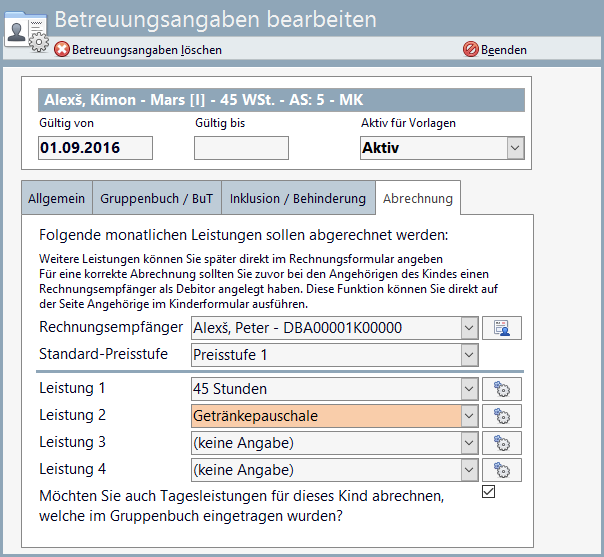The height and width of the screenshot is (557, 604).
Task: Click the gear icon next to Leistung 2
Action: [502, 416]
